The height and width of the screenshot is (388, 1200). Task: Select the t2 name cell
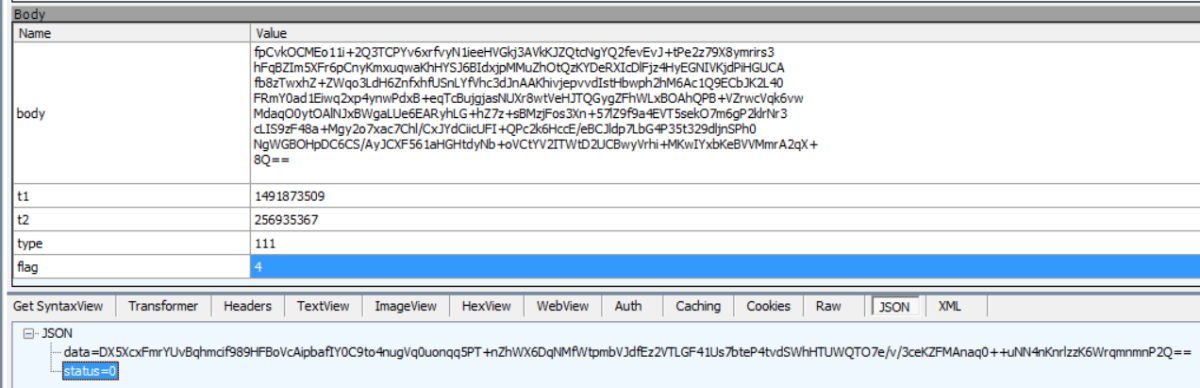coord(131,219)
